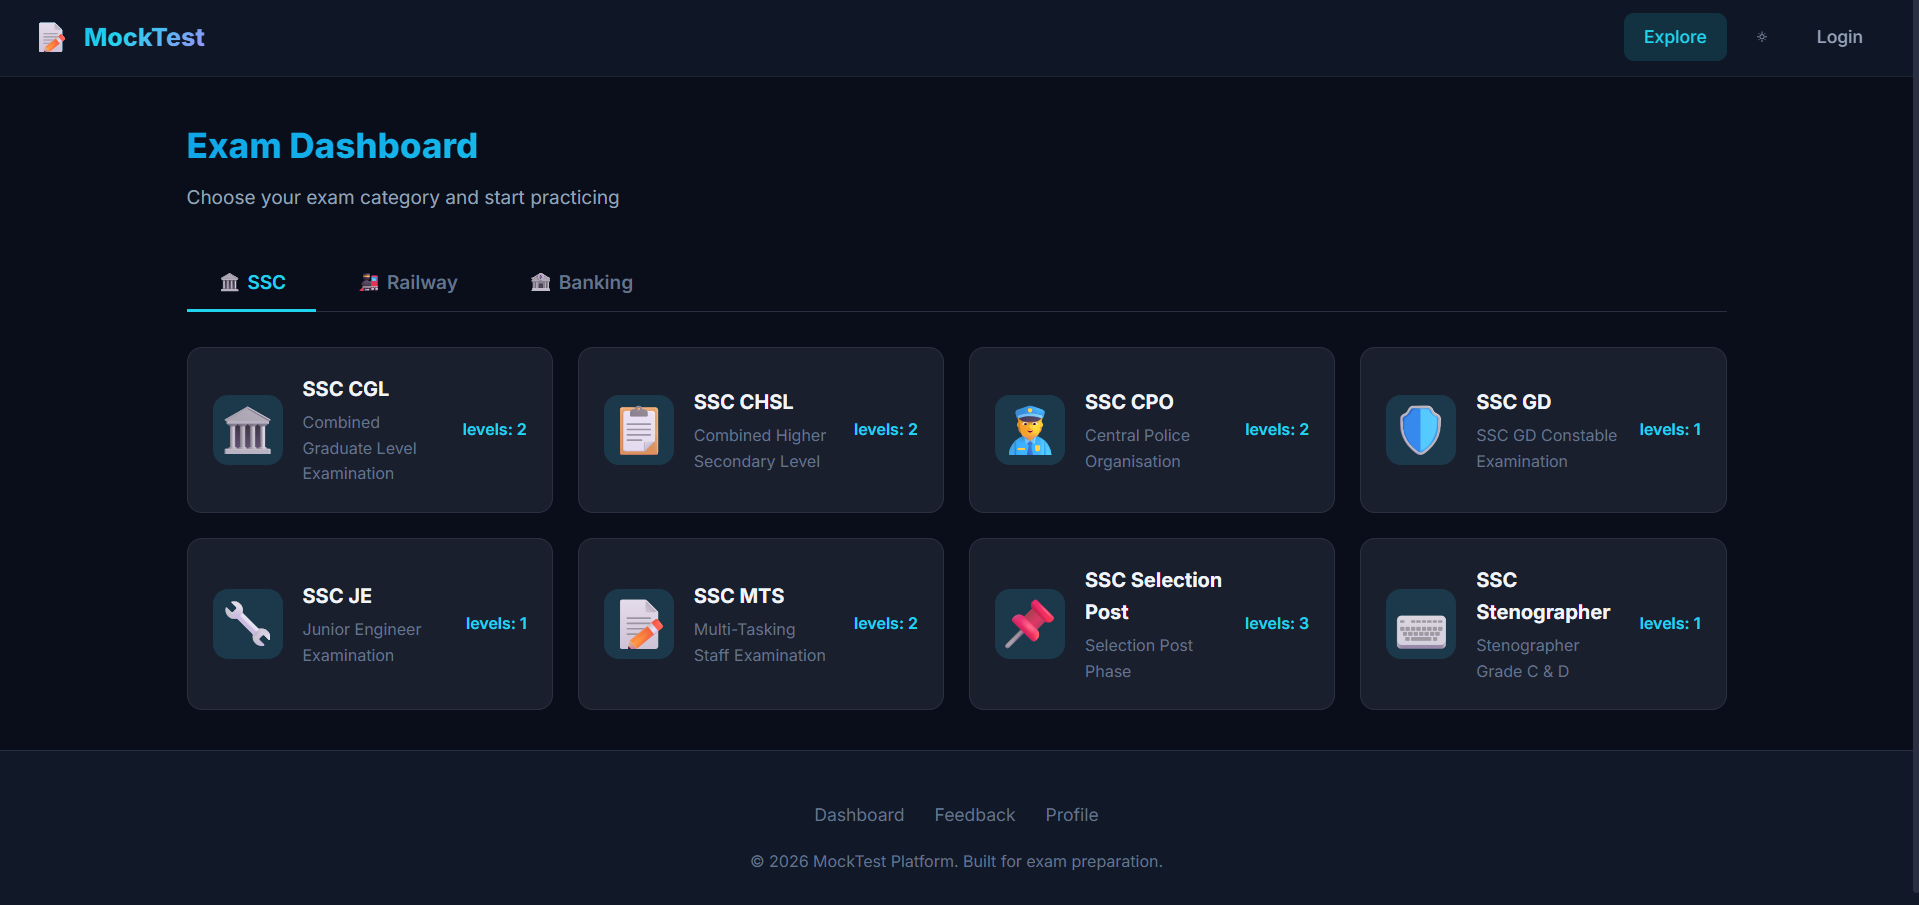The width and height of the screenshot is (1919, 905).
Task: Click the SSC Selection Post pushpin icon
Action: tap(1029, 623)
